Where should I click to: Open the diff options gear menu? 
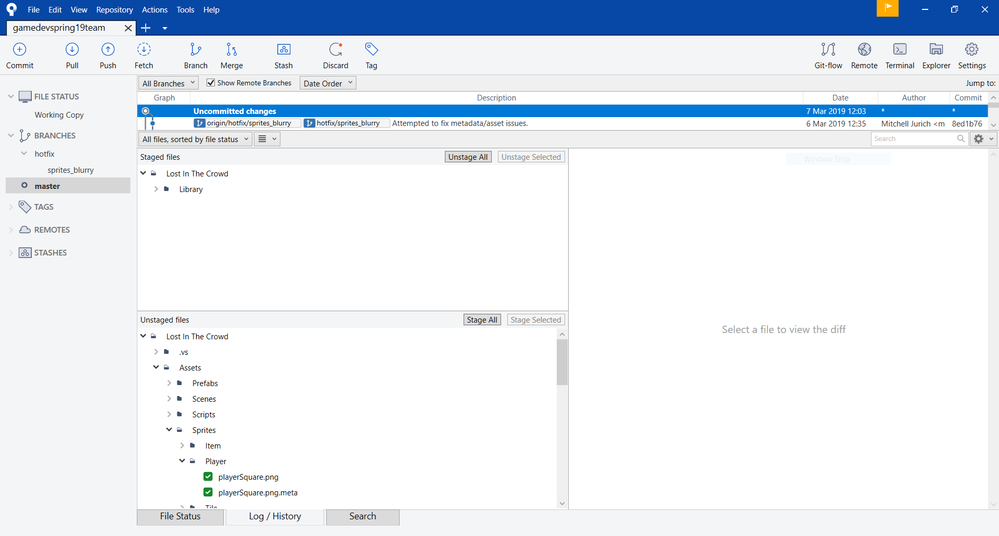tap(984, 139)
